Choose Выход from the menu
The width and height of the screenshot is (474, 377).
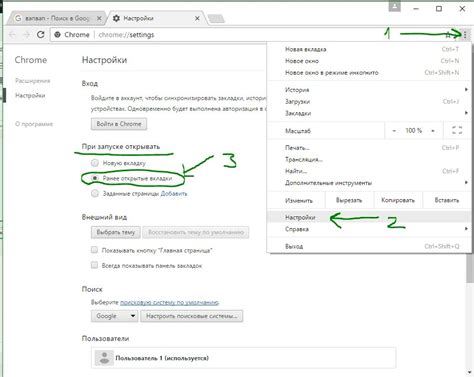(369, 246)
